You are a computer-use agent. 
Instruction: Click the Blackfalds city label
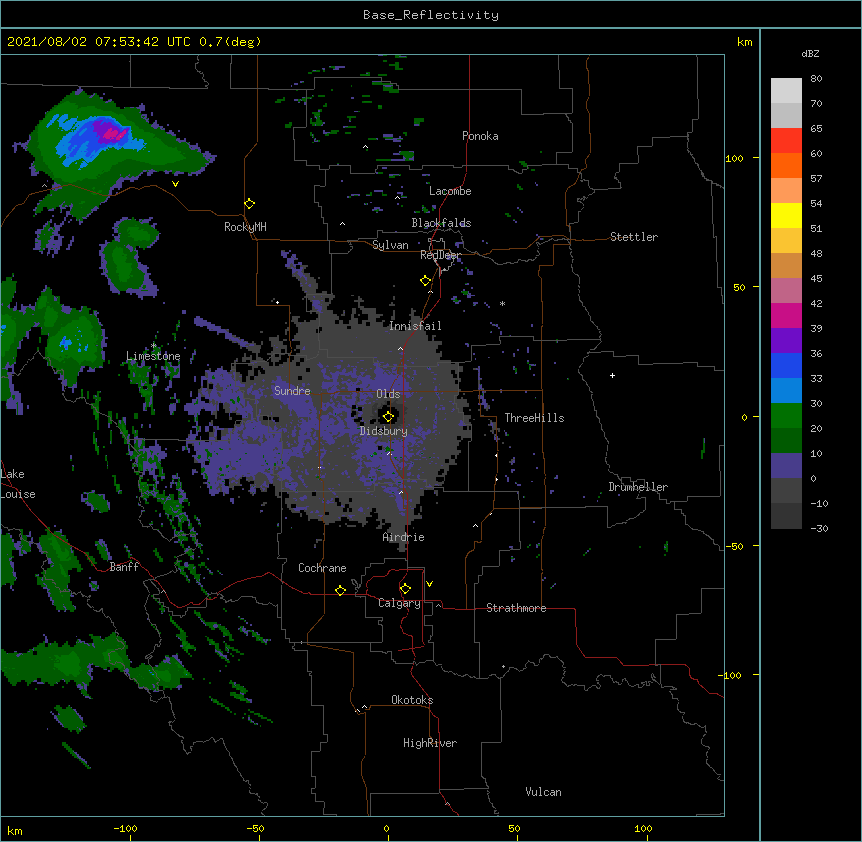click(441, 223)
